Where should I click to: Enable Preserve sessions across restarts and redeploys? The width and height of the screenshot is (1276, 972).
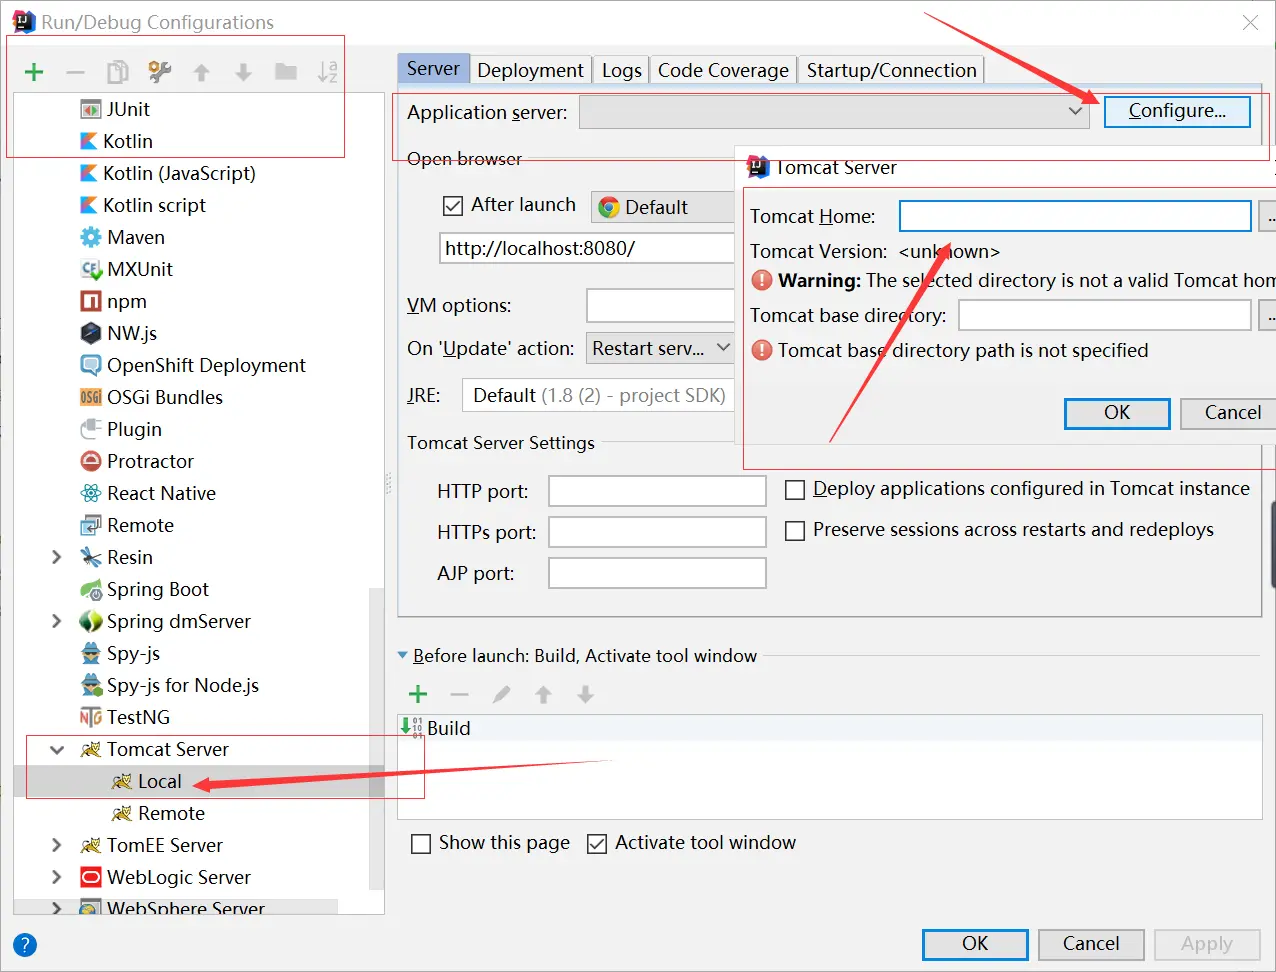pyautogui.click(x=795, y=531)
